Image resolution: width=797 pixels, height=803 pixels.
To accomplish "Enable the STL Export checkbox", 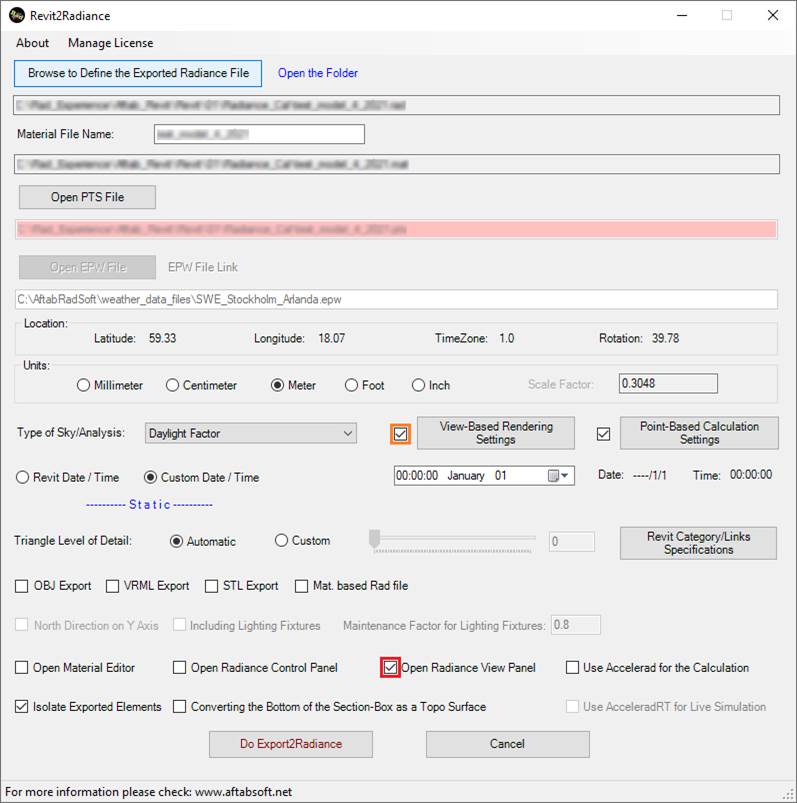I will click(211, 586).
